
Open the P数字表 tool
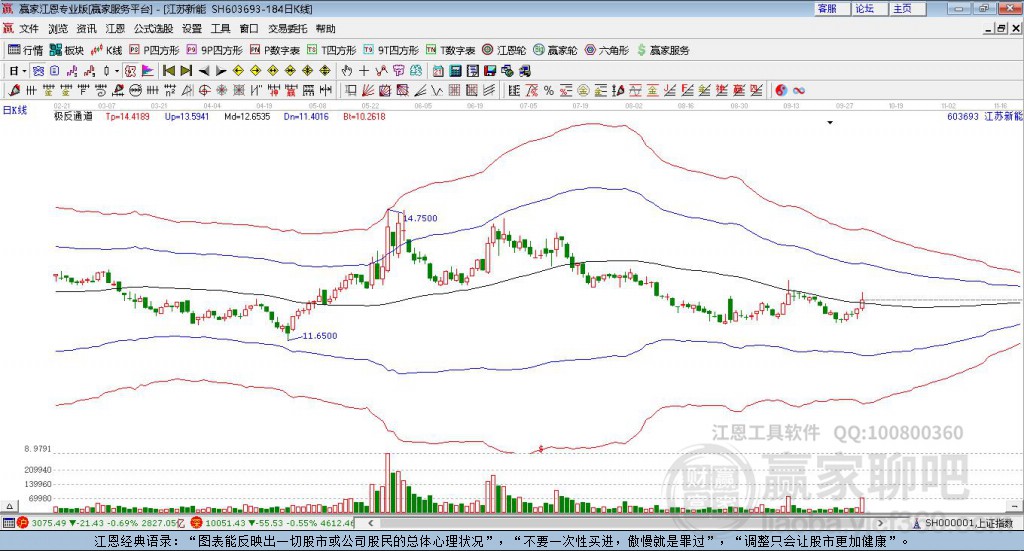[x=274, y=50]
